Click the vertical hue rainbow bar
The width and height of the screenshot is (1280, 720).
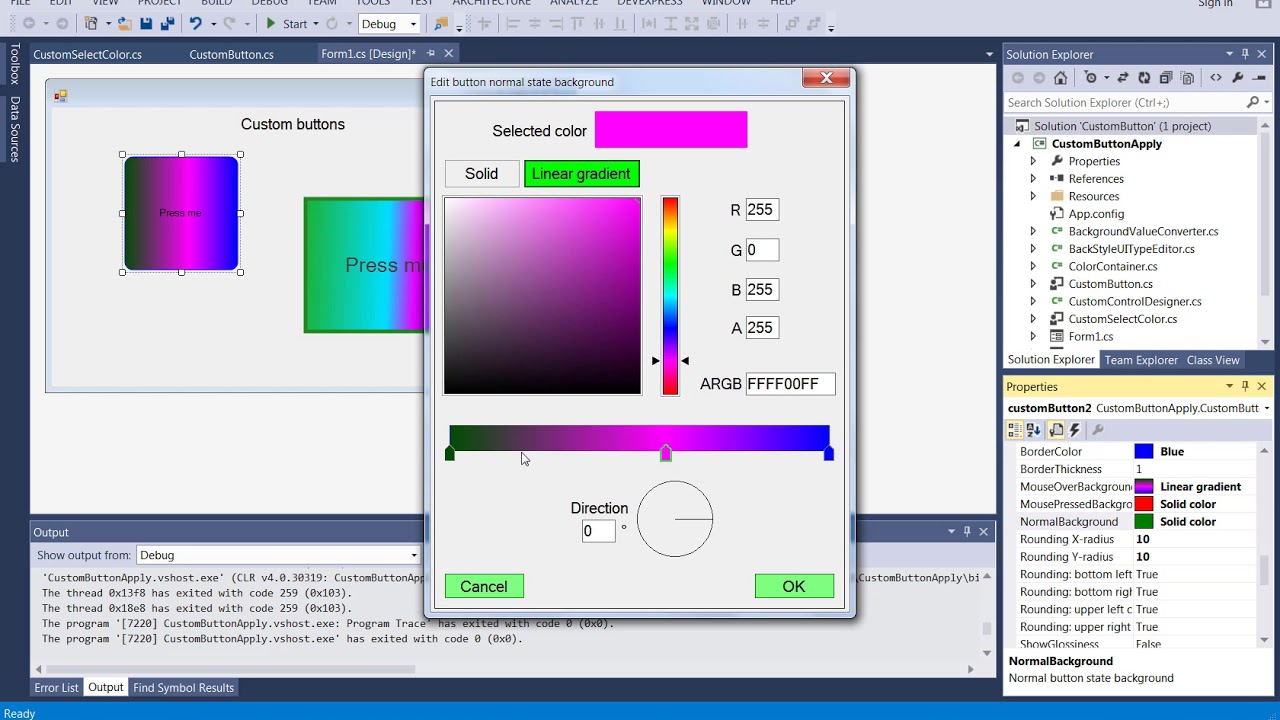click(x=670, y=296)
